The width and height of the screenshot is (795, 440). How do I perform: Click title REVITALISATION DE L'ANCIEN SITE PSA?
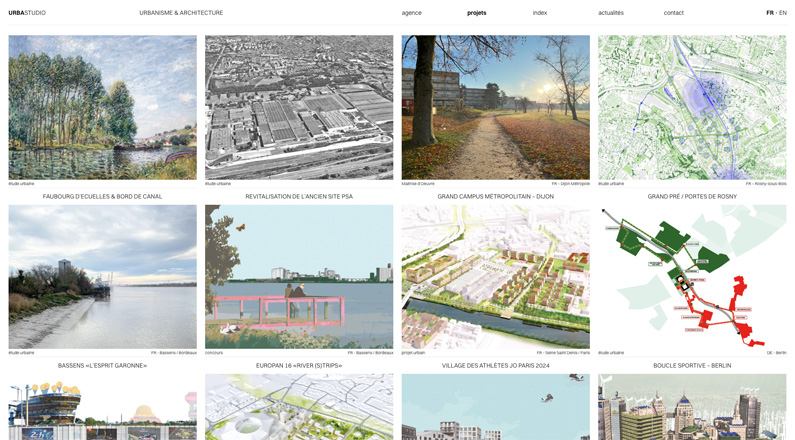point(299,196)
